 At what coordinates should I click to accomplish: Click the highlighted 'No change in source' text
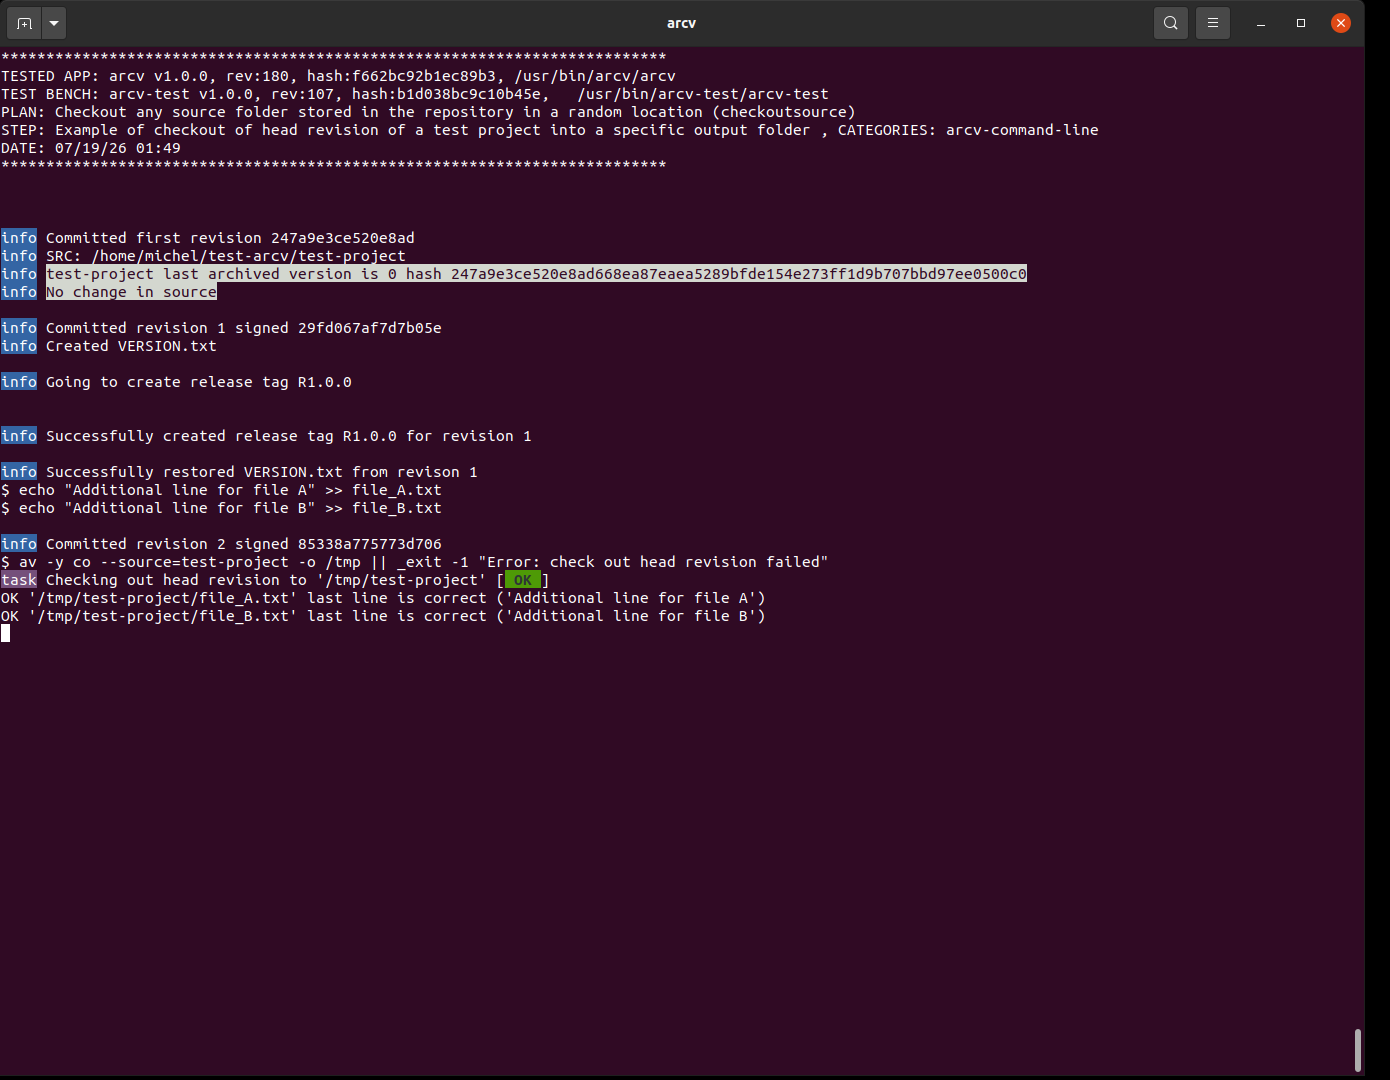(131, 292)
